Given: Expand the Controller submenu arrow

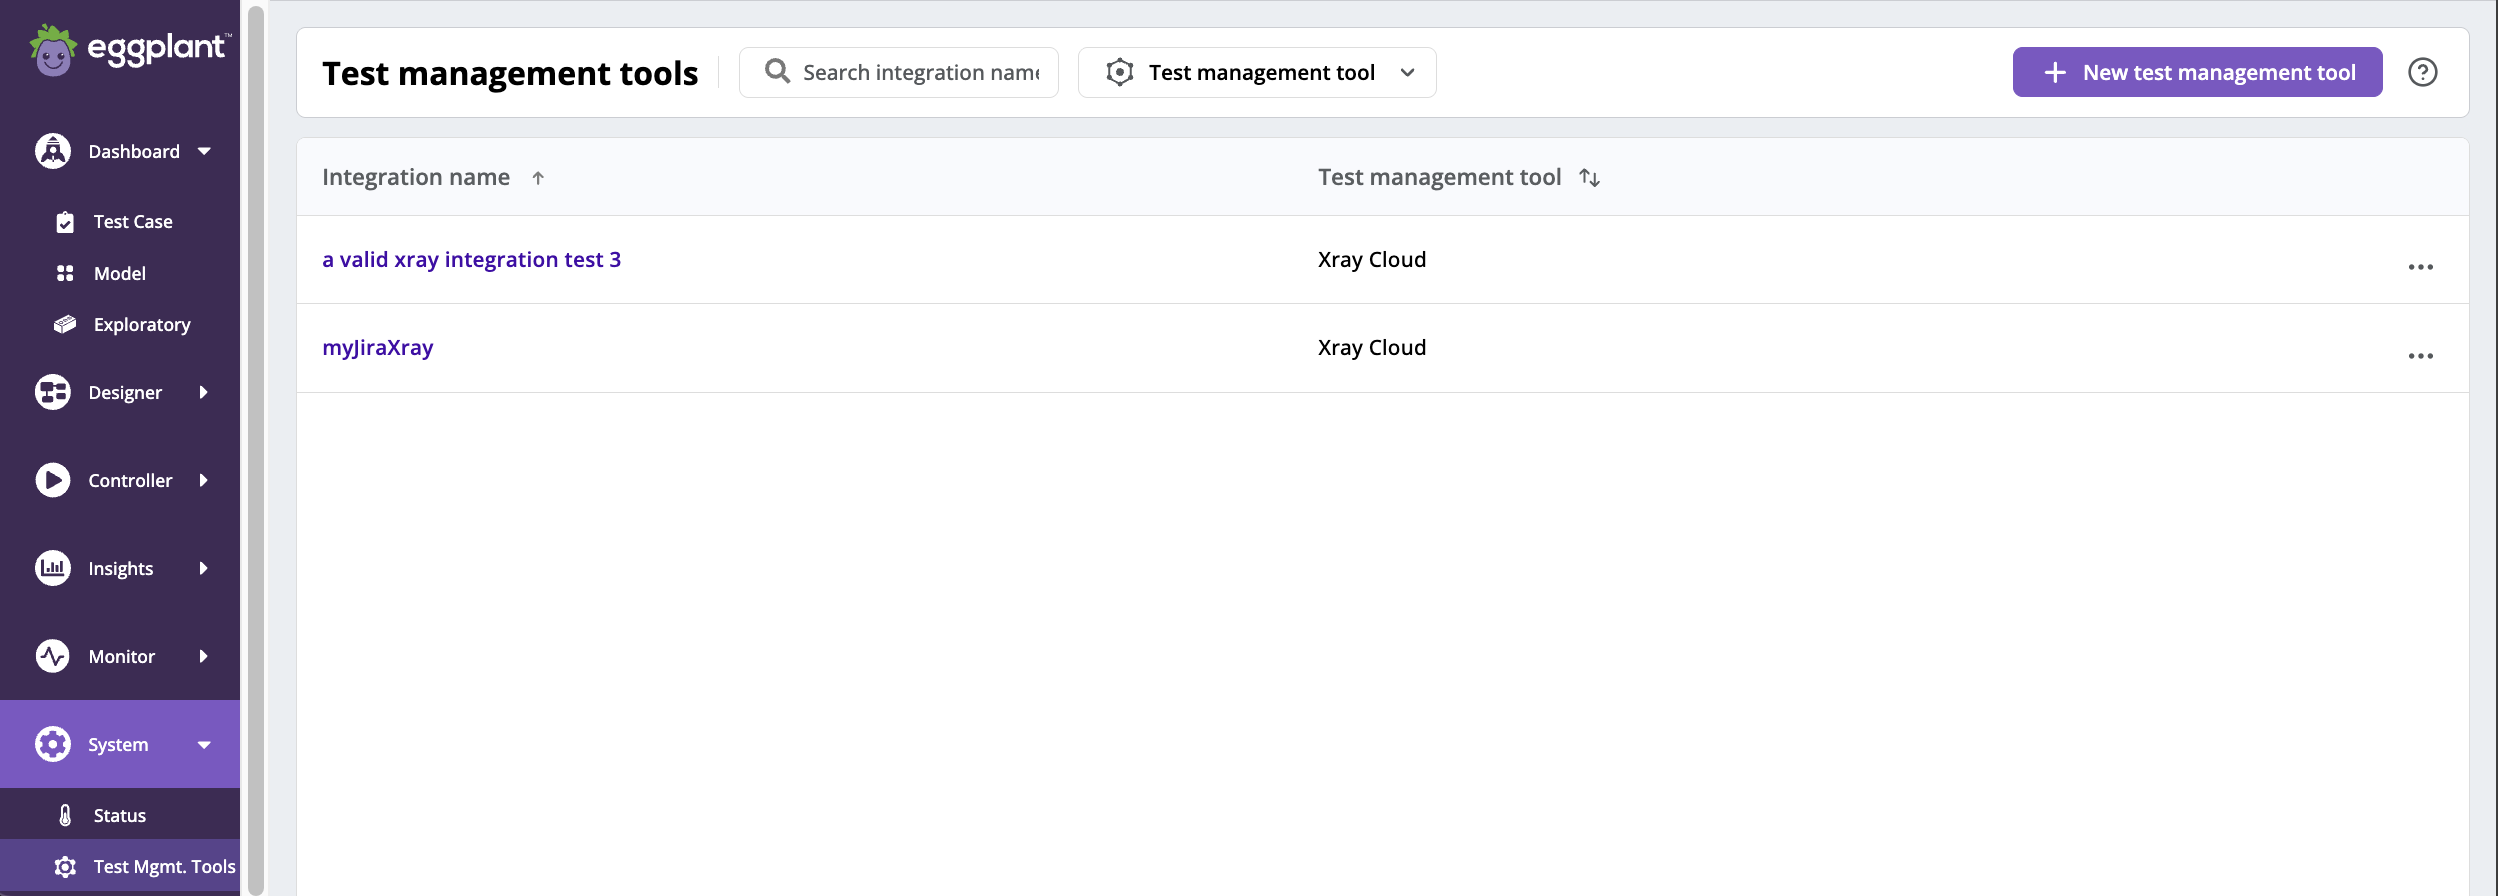Looking at the screenshot, I should (x=204, y=480).
